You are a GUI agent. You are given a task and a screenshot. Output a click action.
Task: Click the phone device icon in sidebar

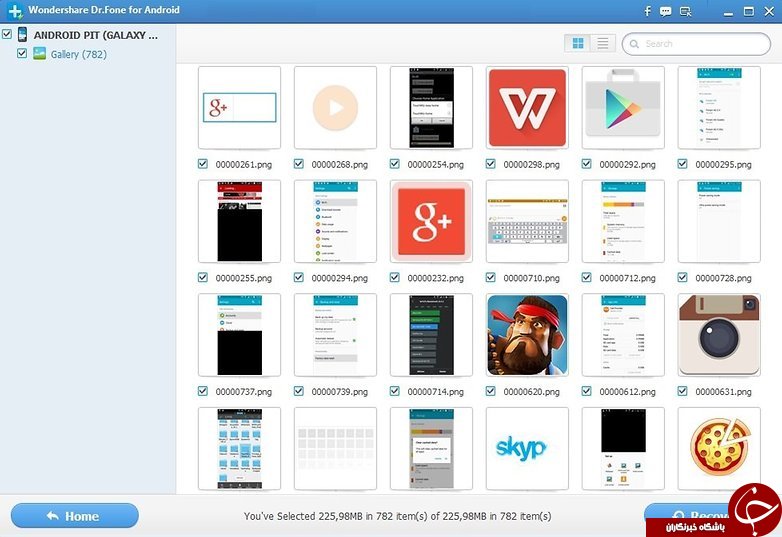tap(22, 34)
